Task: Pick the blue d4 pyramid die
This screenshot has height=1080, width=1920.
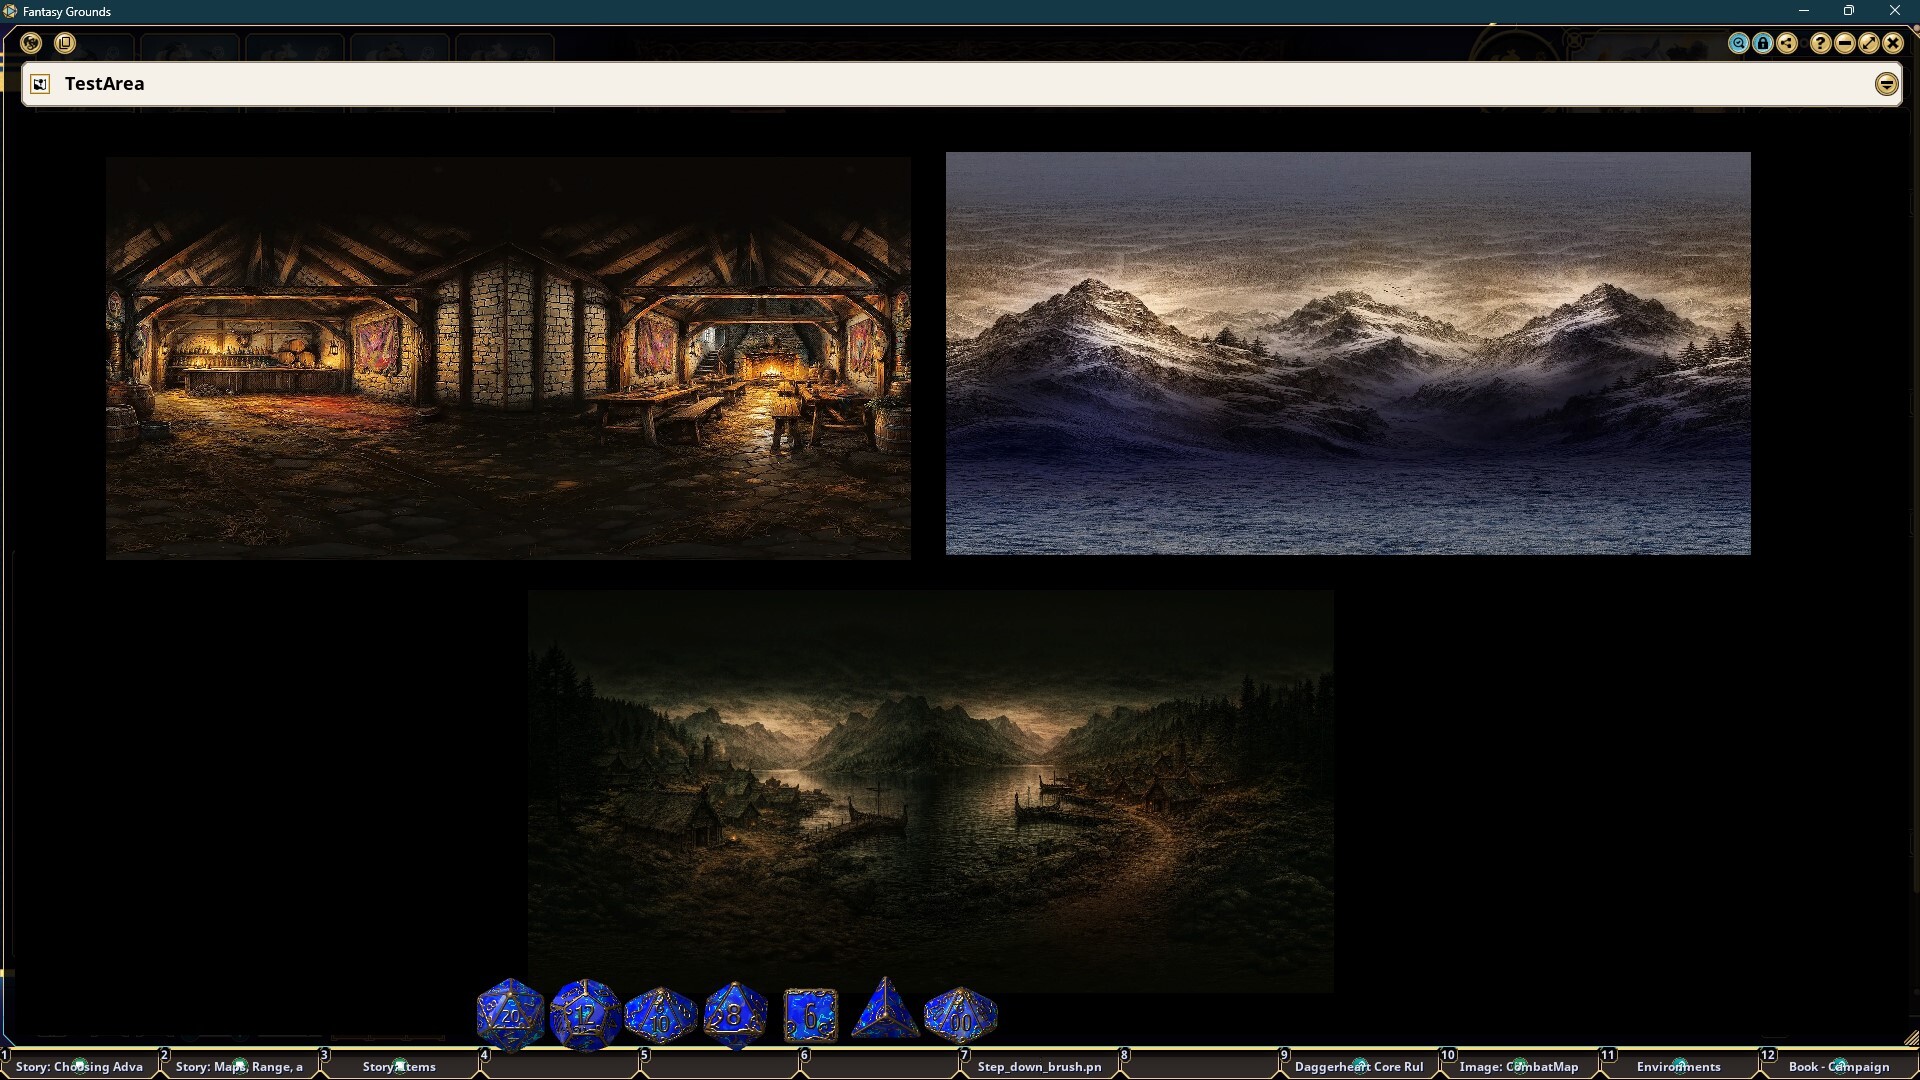Action: (x=885, y=1010)
